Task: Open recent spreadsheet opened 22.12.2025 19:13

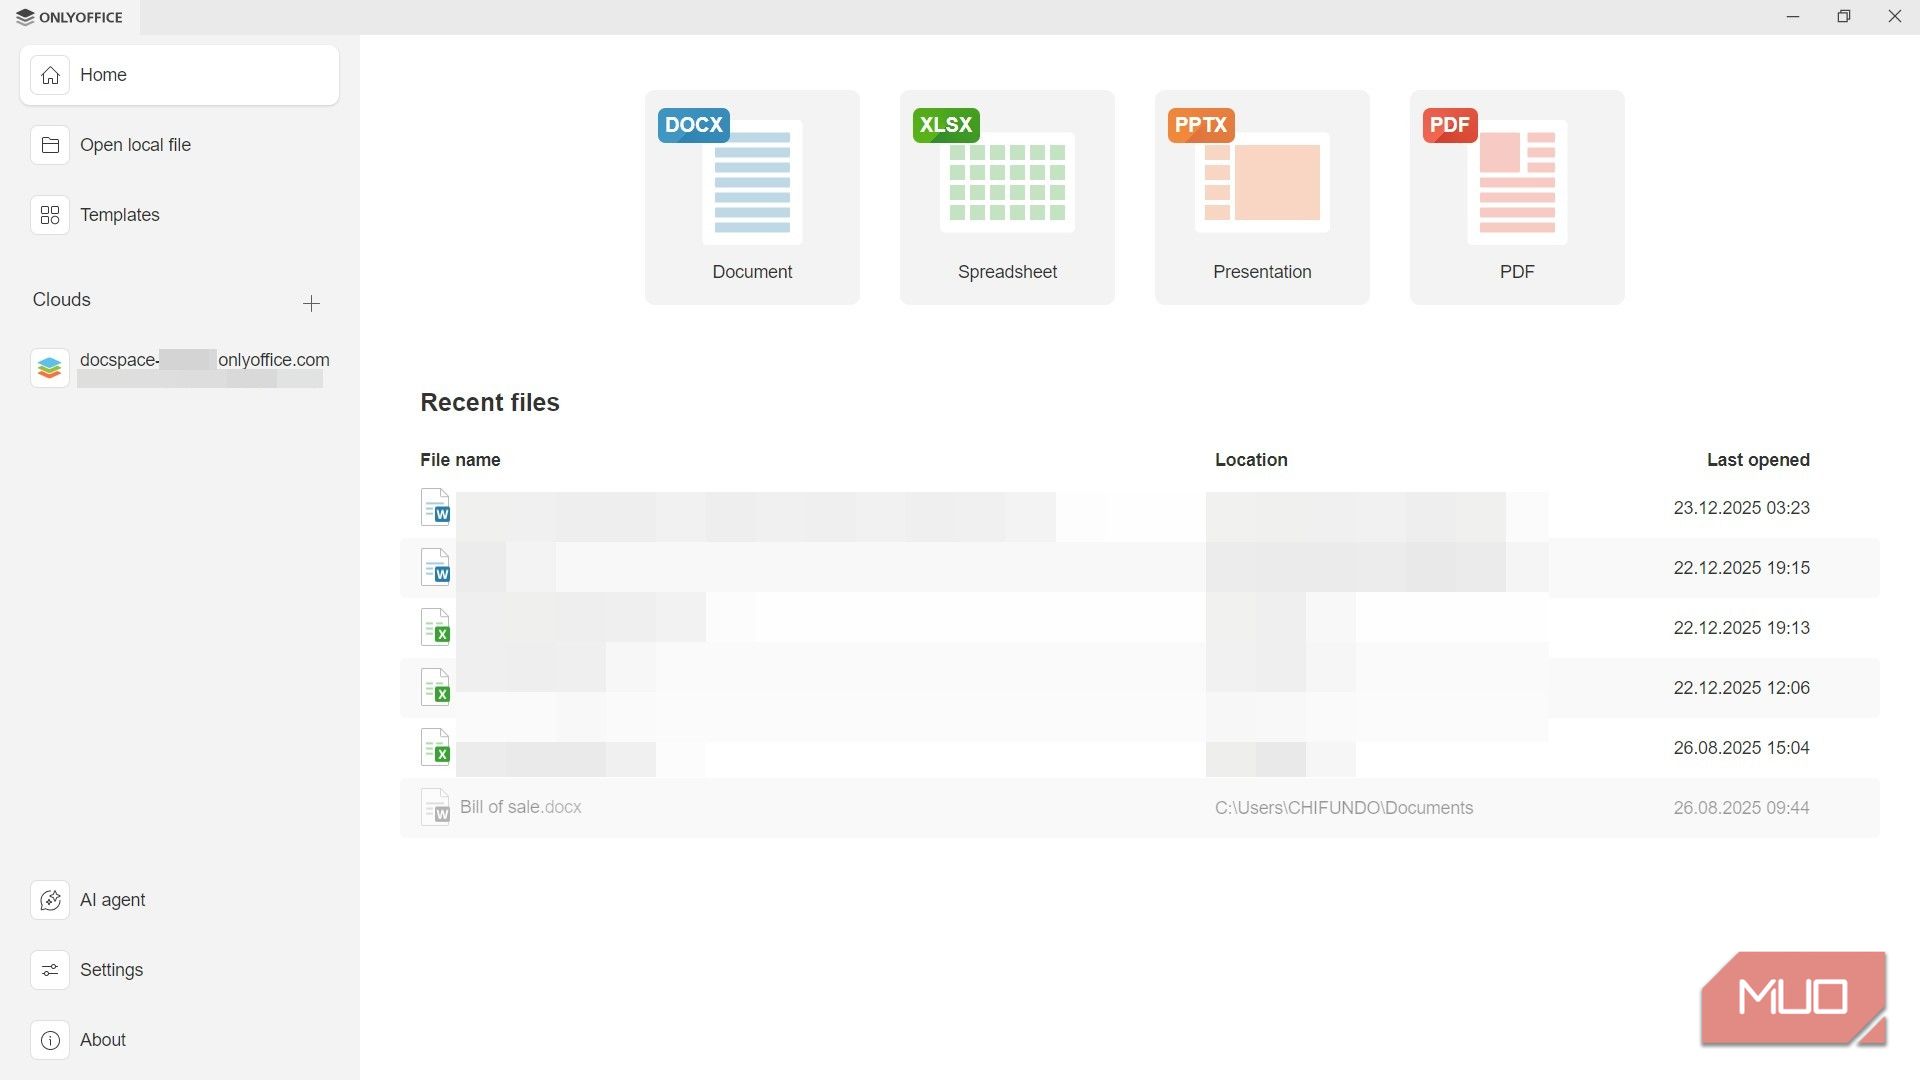Action: point(1140,628)
